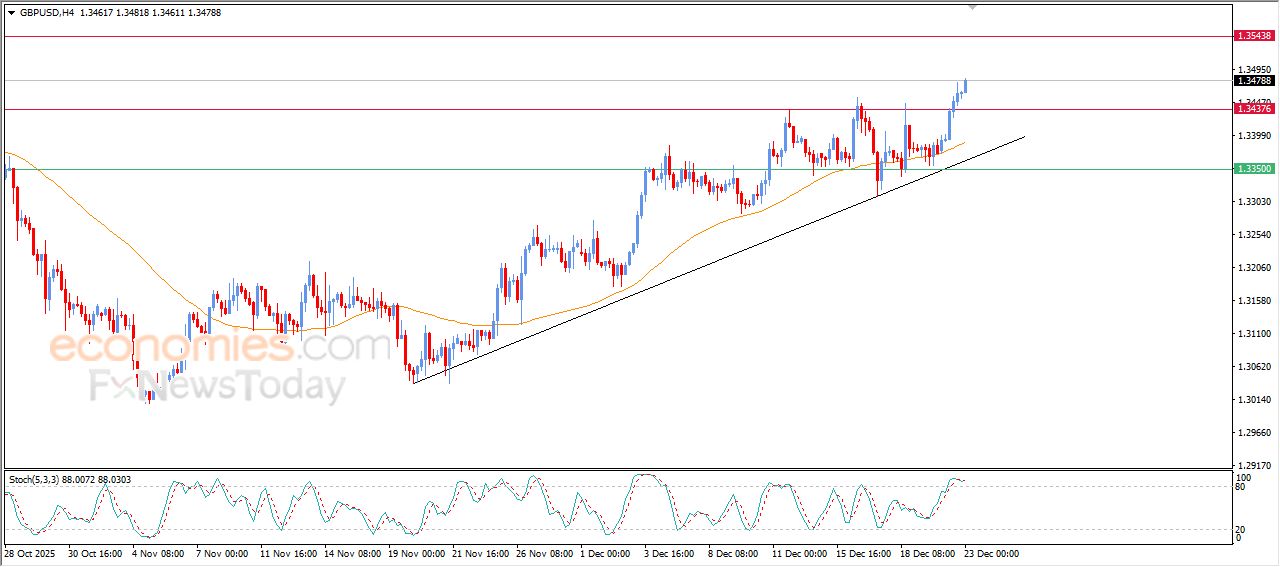
Task: Click the 30 Oct 16:00 time label
Action: (x=94, y=553)
